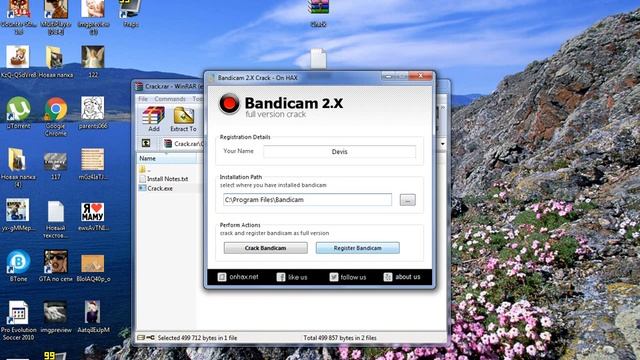Open the partly hidden Tools menu in WinRAR
Image resolution: width=640 pixels, height=360 pixels.
coord(198,99)
